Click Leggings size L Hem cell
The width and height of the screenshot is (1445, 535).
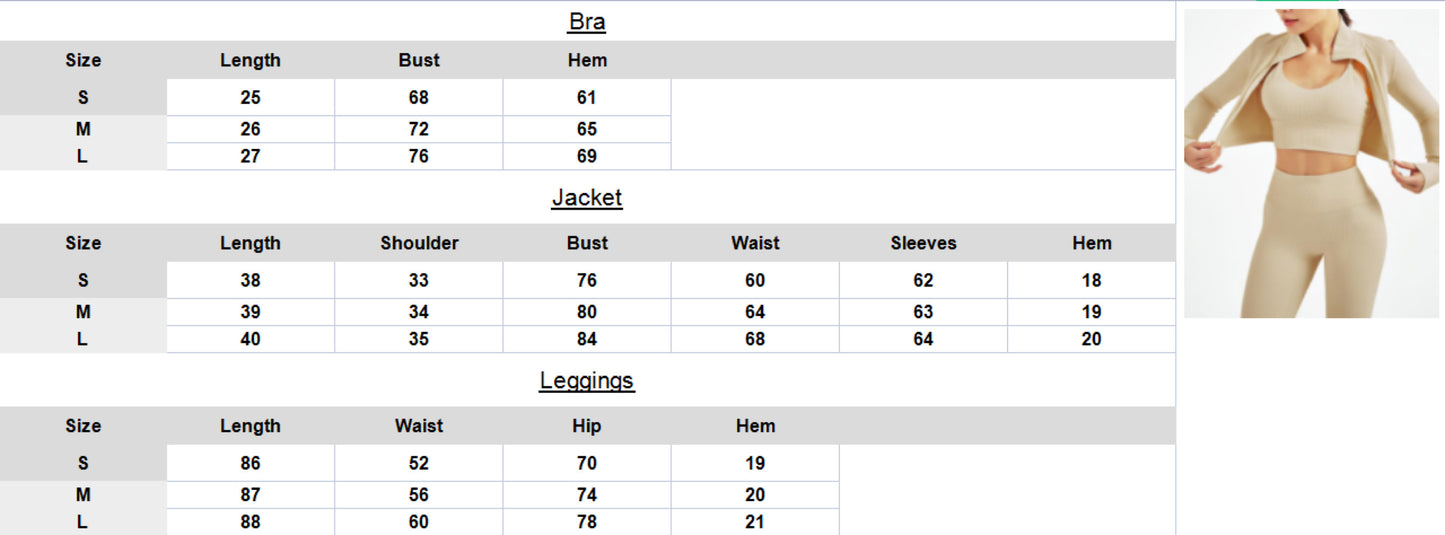[x=755, y=522]
